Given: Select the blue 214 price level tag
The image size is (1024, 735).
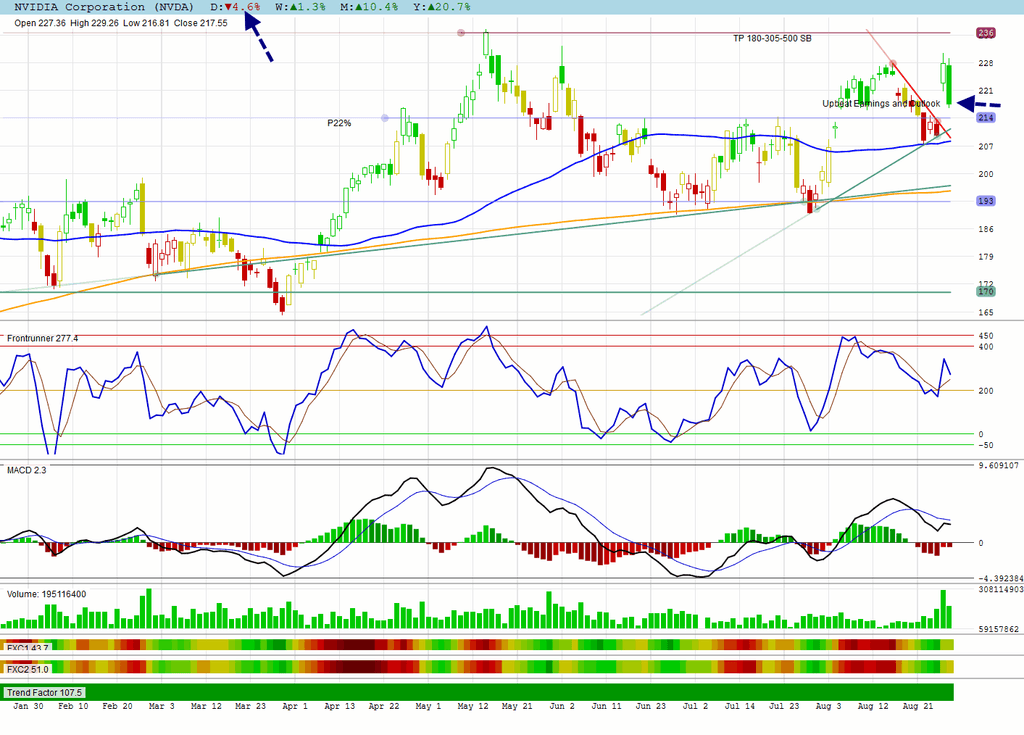Looking at the screenshot, I should [985, 118].
